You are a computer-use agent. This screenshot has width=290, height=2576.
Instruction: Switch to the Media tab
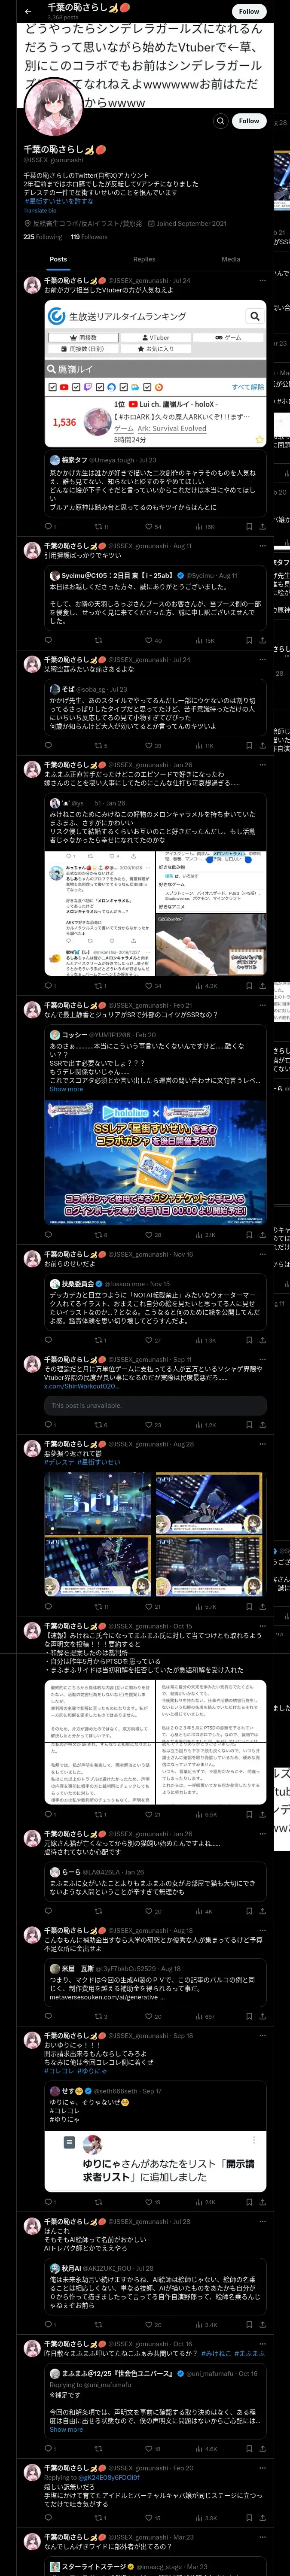pos(231,259)
